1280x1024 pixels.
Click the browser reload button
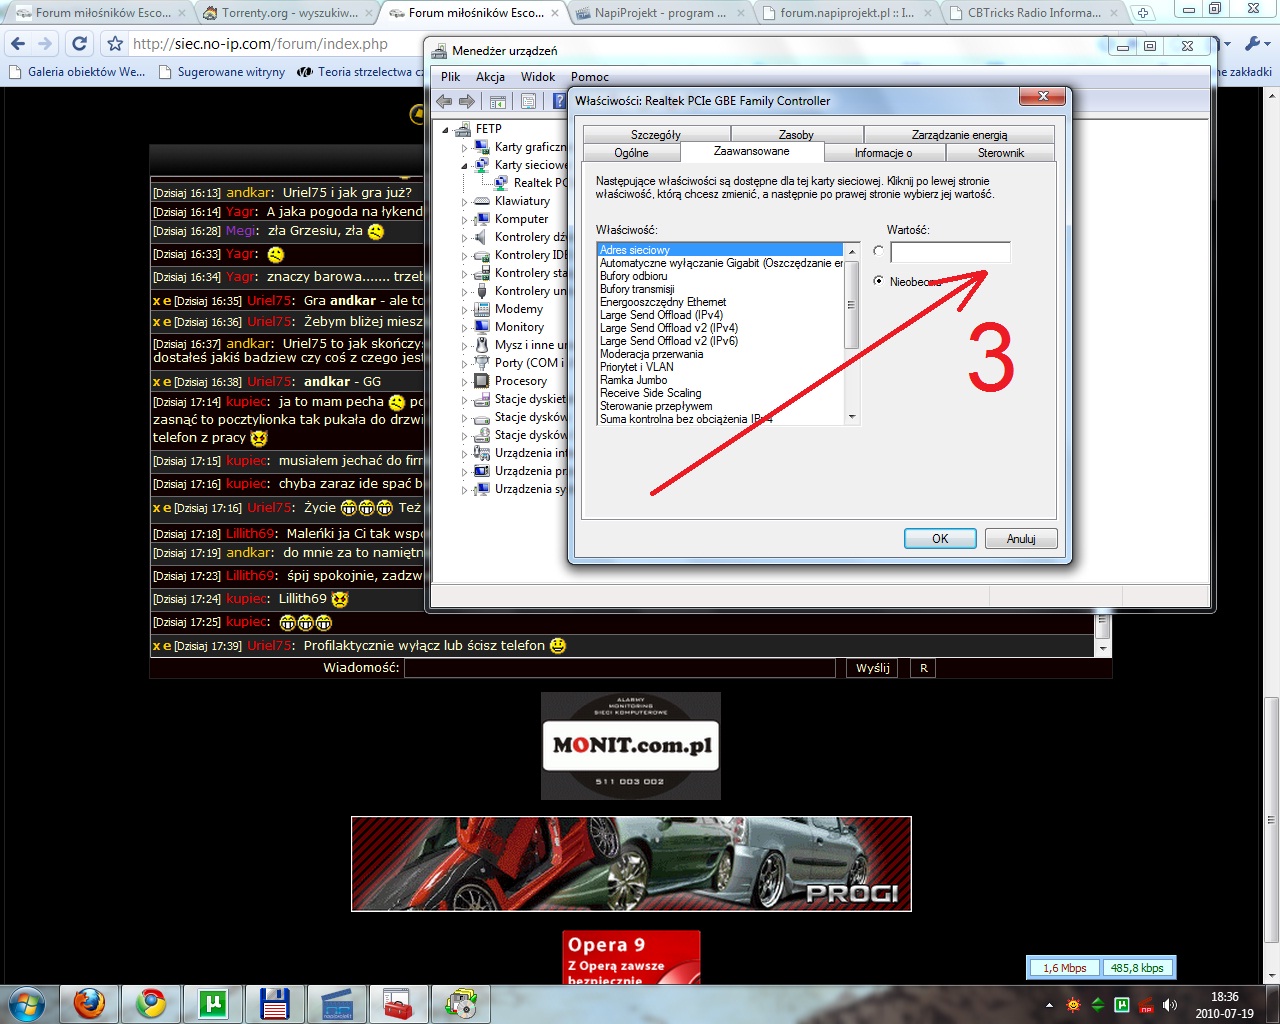(x=80, y=44)
